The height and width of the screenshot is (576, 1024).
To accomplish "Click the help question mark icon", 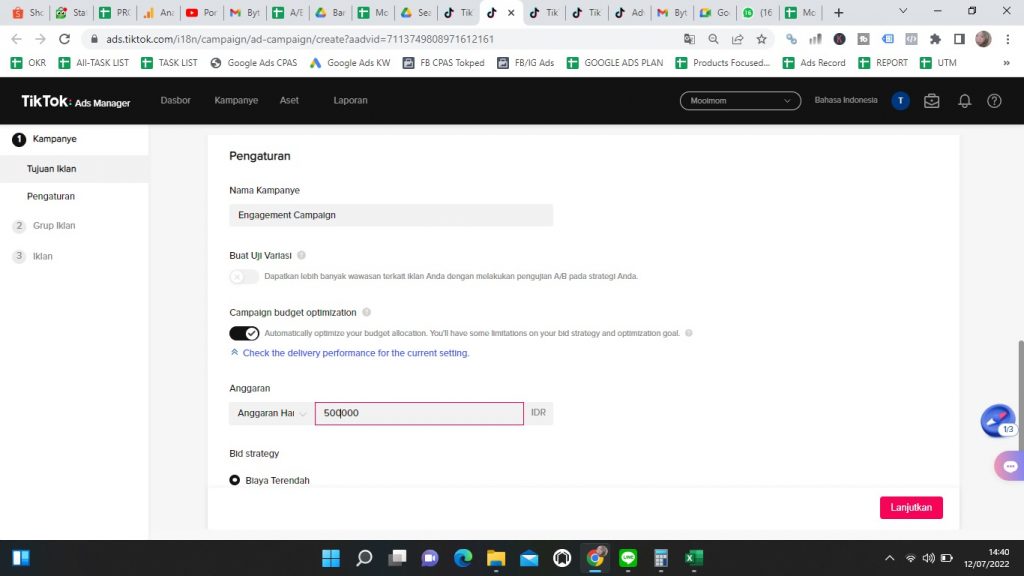I will click(994, 101).
